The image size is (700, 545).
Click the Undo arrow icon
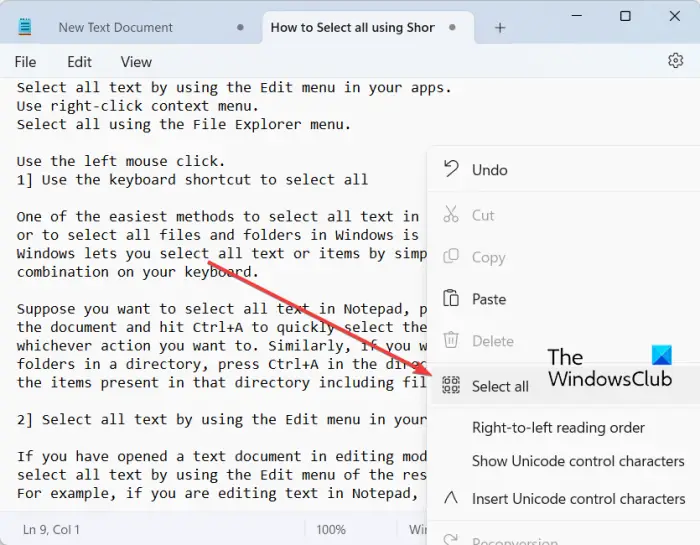click(451, 170)
